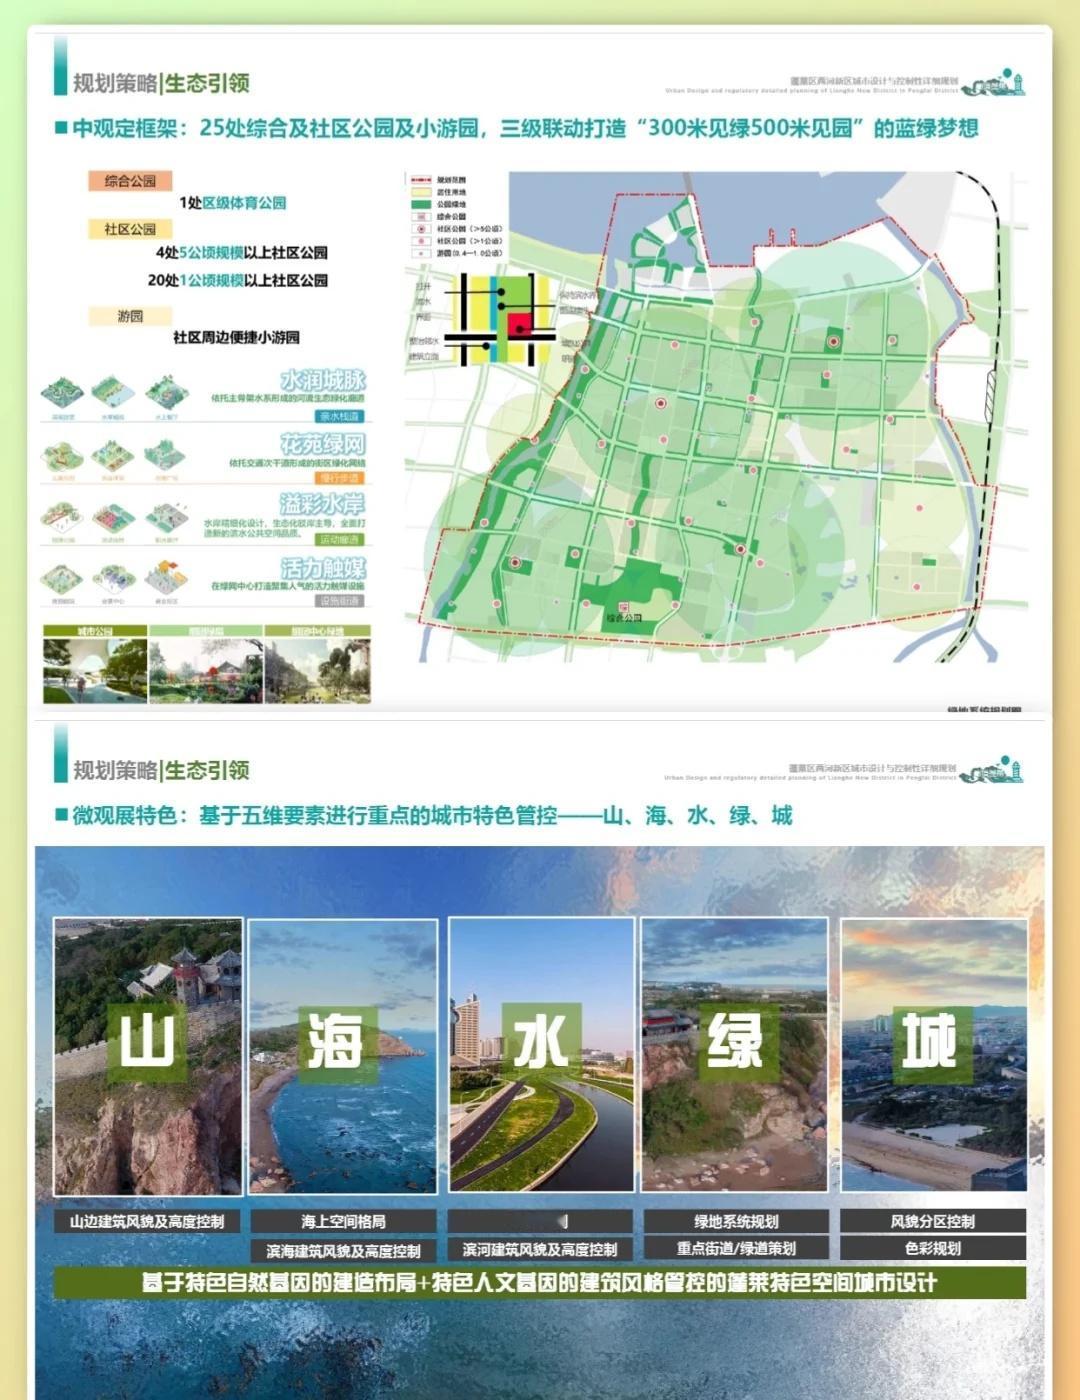Click the text 1处区级体育公园
This screenshot has width=1080, height=1400.
(233, 203)
